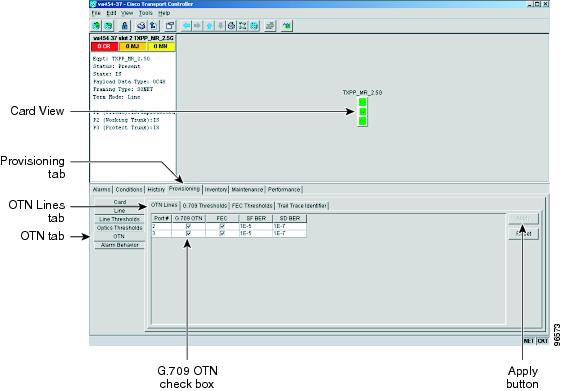
Task: Click the lock node toolbar icon
Action: pos(124,26)
